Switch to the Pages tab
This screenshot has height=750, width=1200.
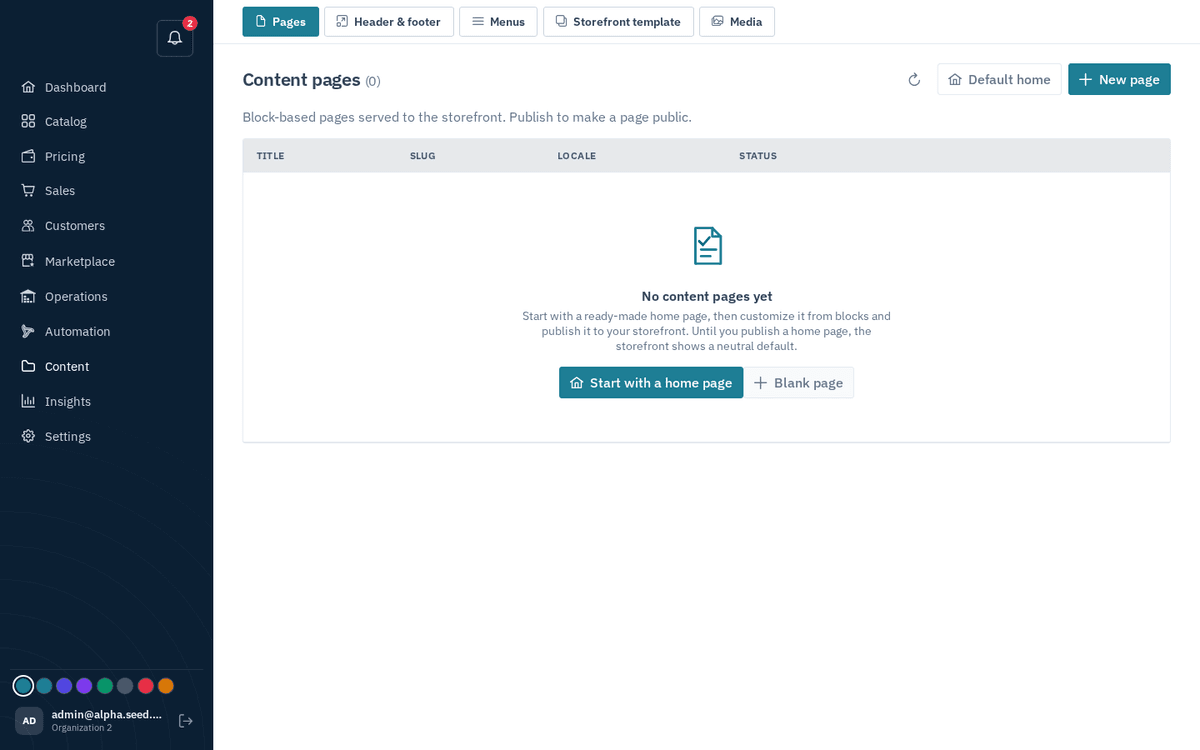point(281,22)
